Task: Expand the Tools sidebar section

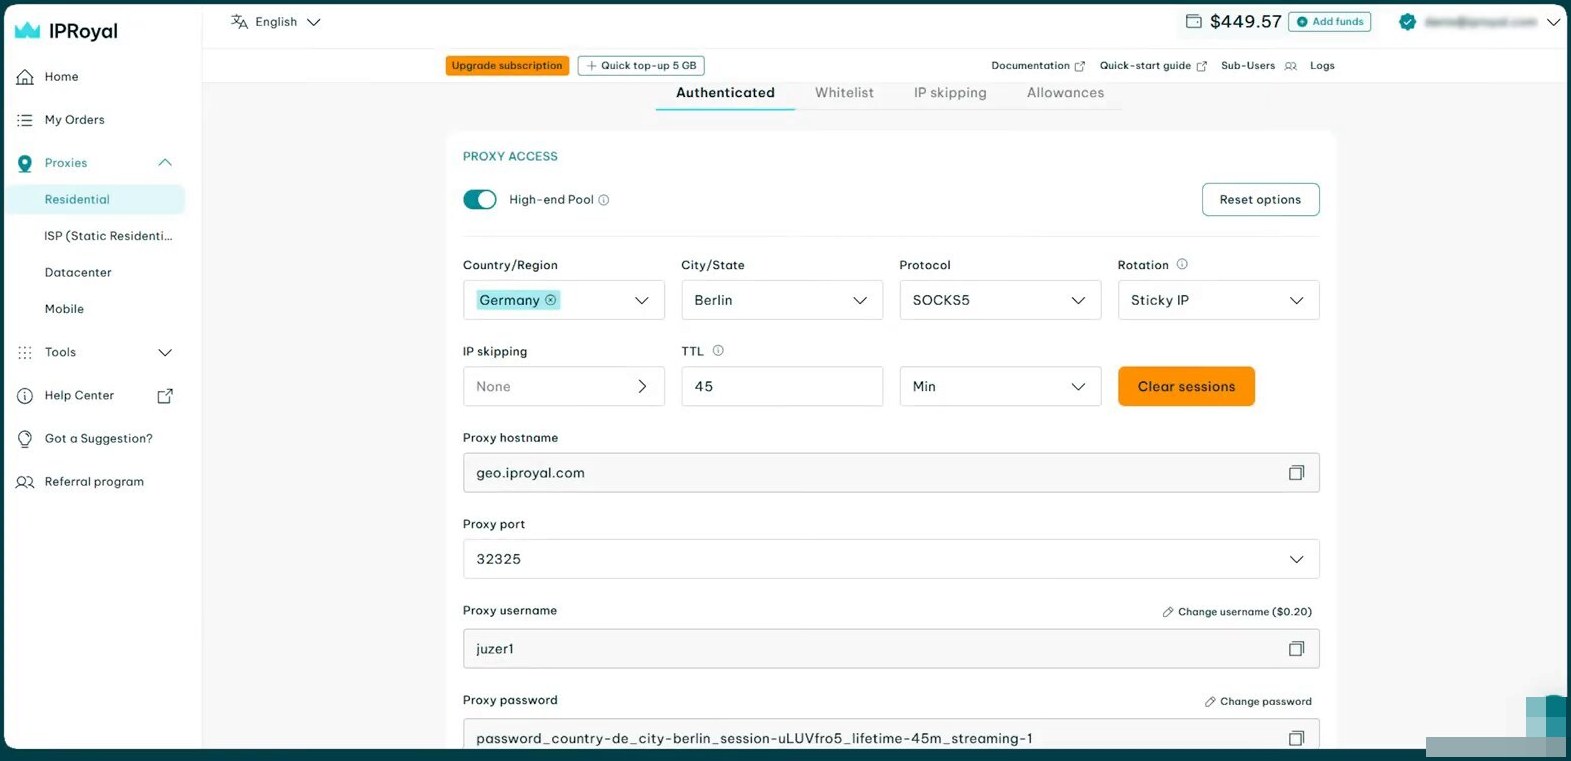Action: click(x=165, y=352)
